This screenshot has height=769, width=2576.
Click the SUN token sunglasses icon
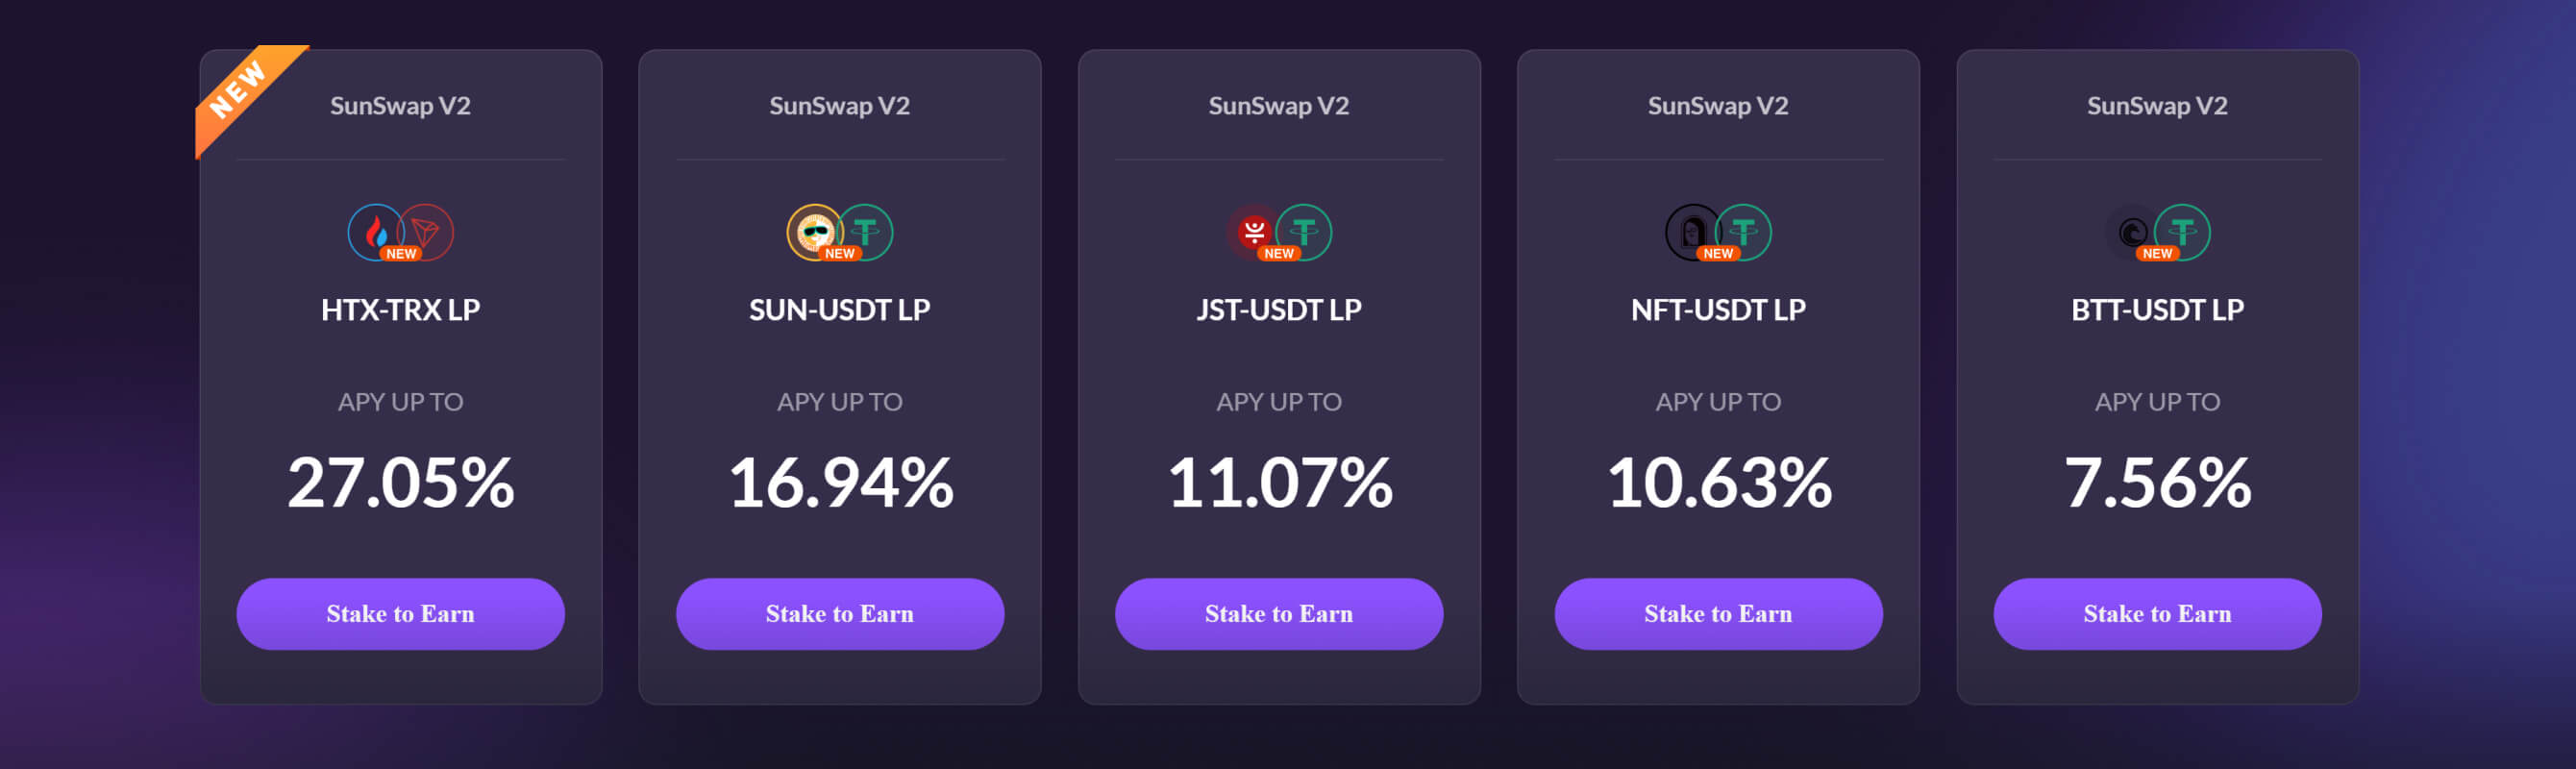tap(814, 231)
